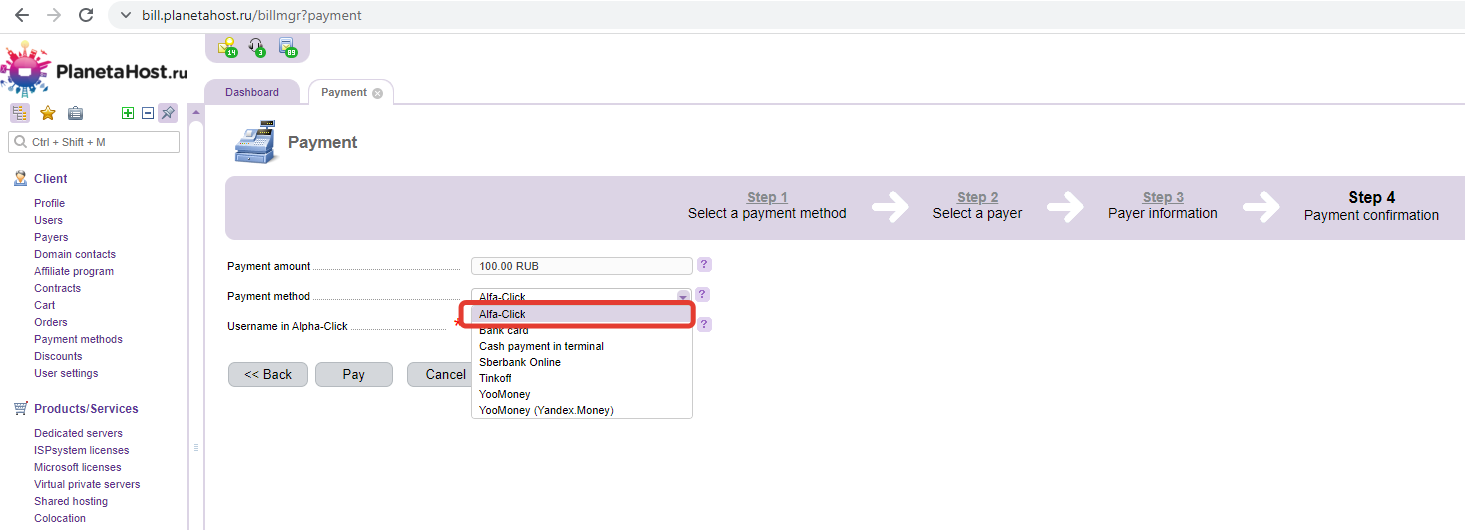This screenshot has height=530, width=1465.
Task: Expand all menu sections with plus icon
Action: [127, 113]
